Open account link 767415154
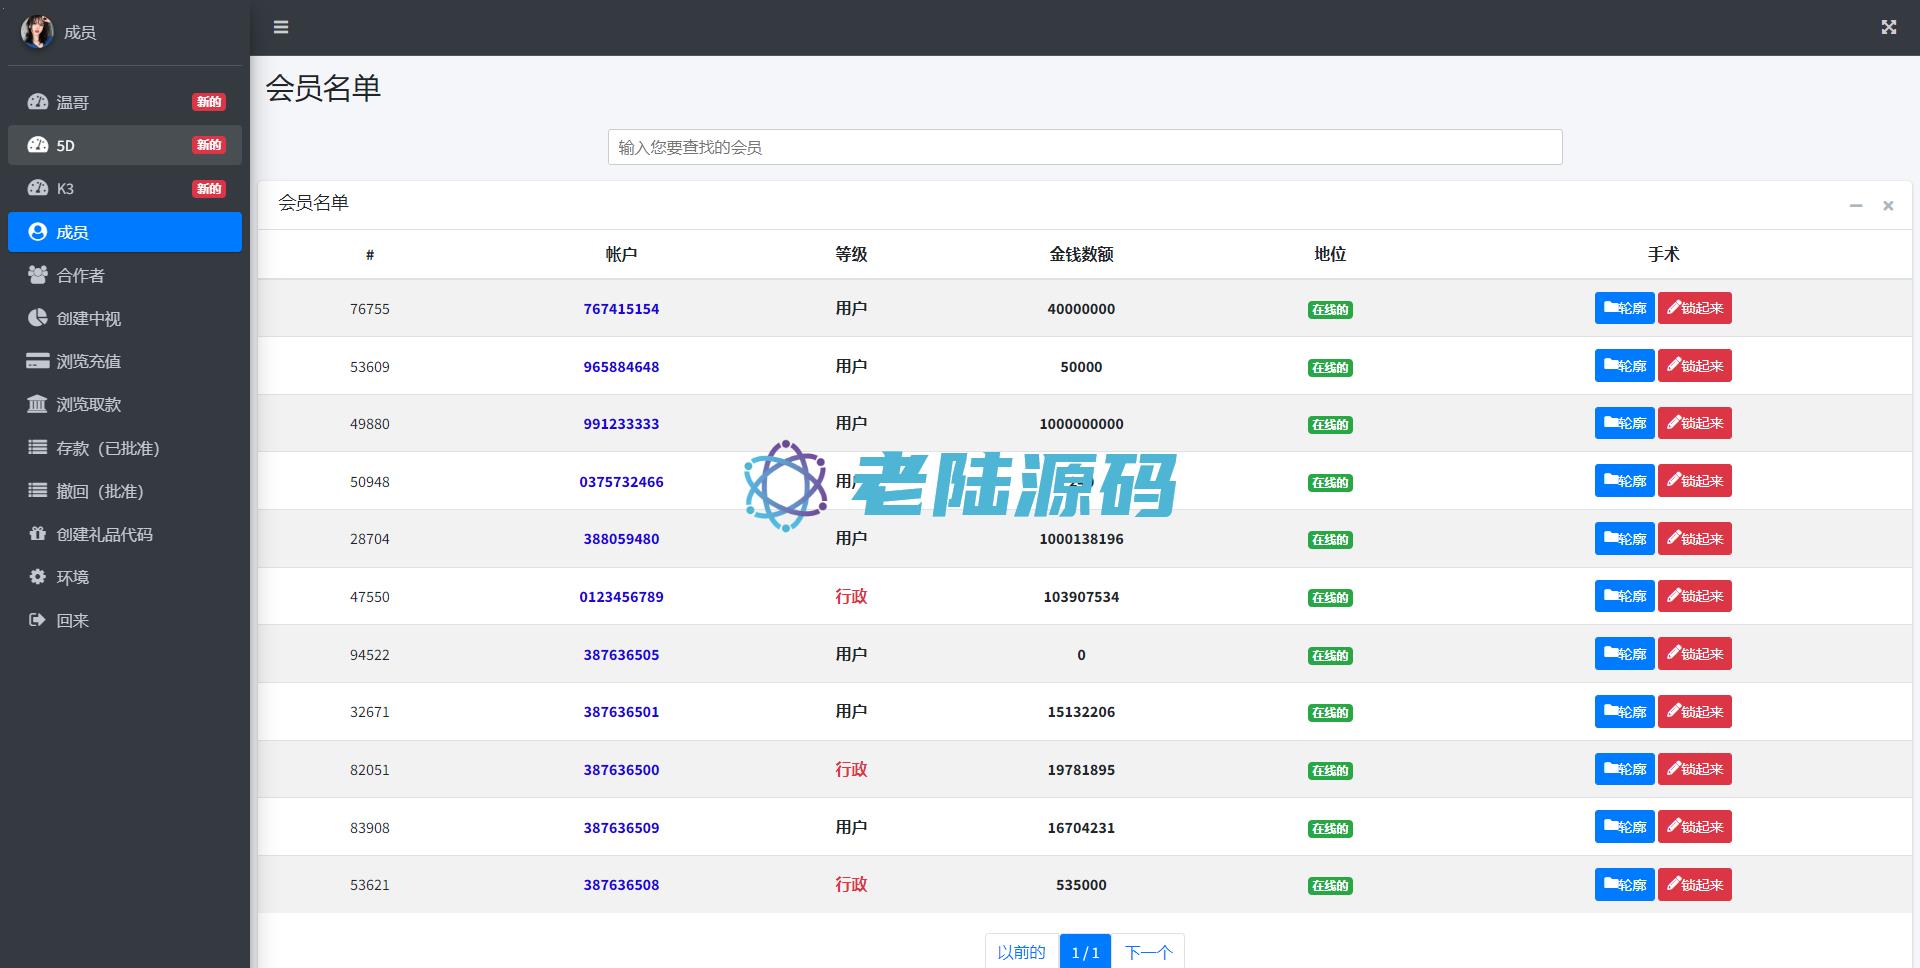The height and width of the screenshot is (968, 1920). tap(621, 309)
